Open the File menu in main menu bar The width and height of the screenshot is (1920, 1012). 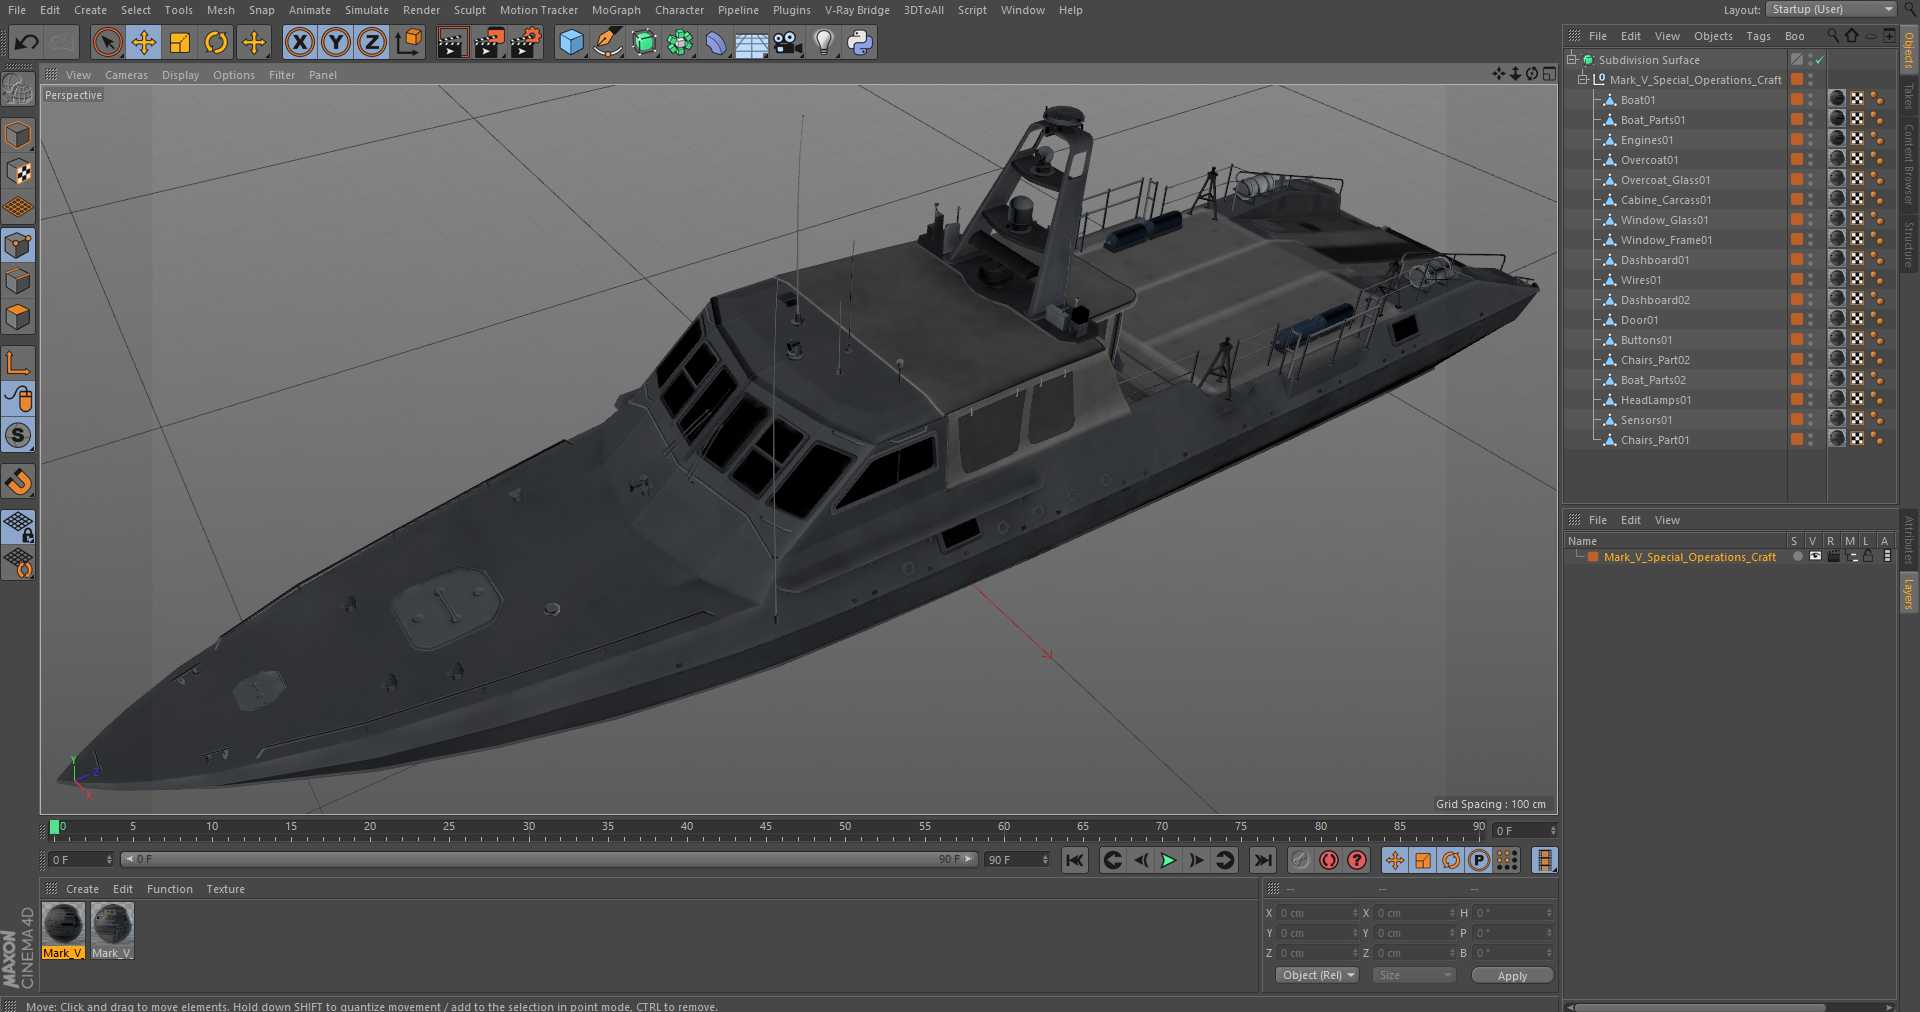click(x=17, y=10)
